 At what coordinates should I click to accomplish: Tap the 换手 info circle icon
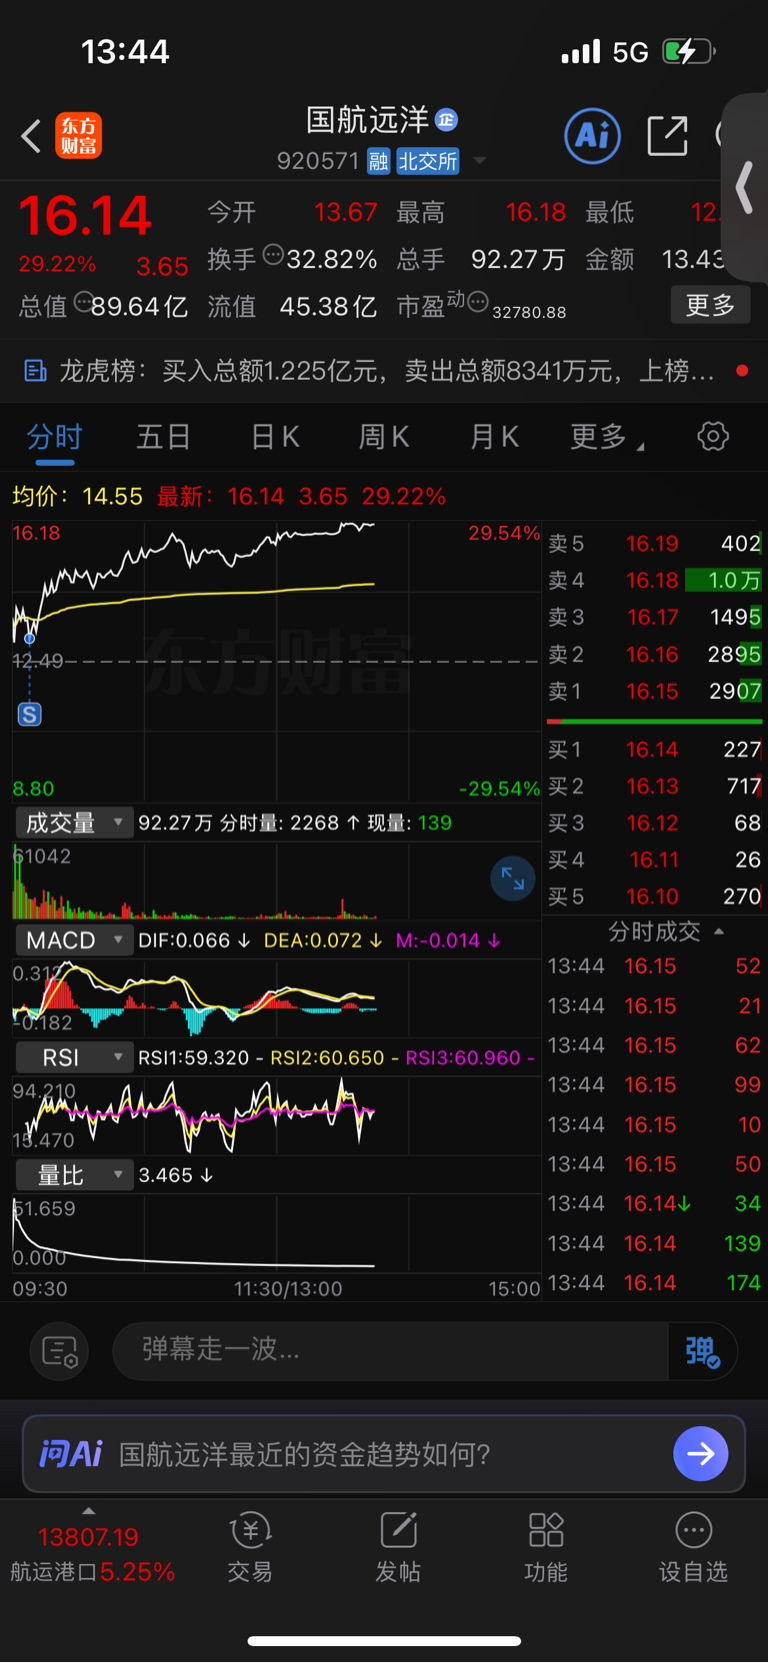(x=273, y=256)
